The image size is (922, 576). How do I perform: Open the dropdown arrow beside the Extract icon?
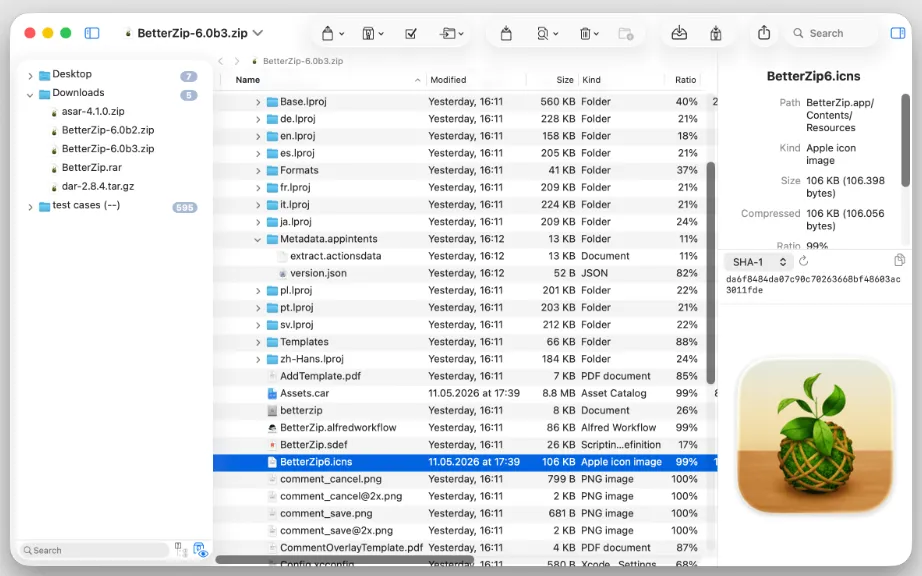[x=381, y=34]
